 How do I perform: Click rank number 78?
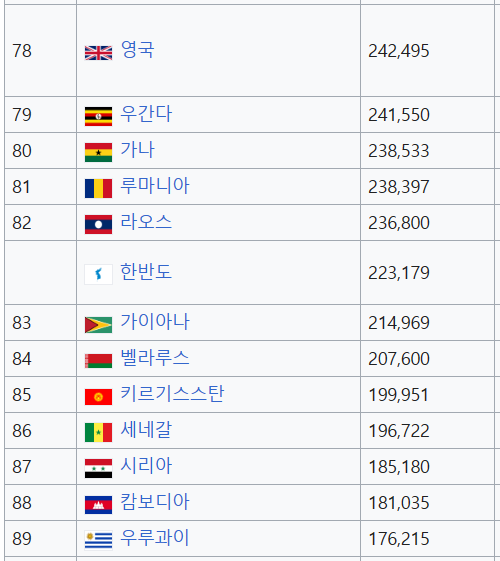pos(22,51)
